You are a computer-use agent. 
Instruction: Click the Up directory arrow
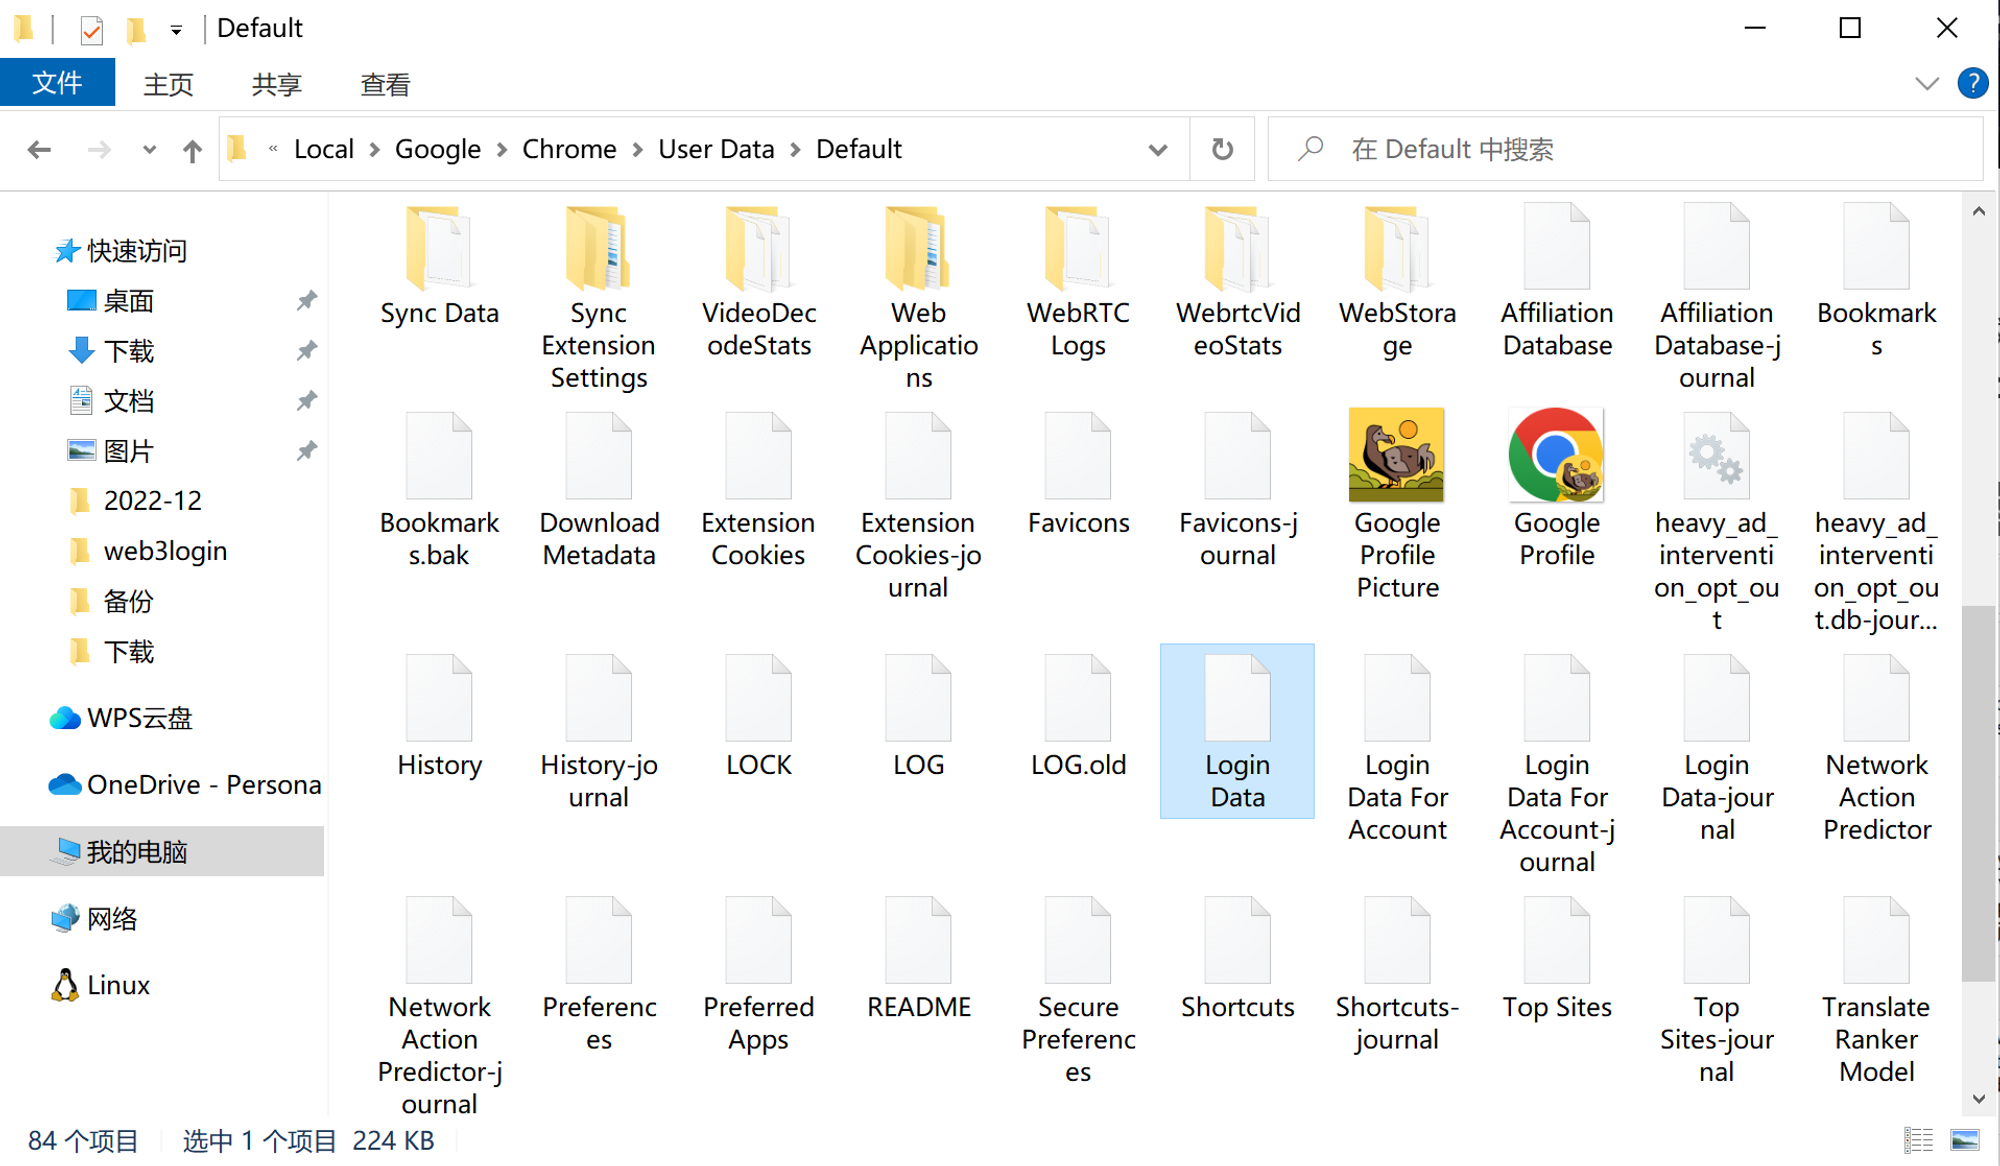click(x=192, y=150)
